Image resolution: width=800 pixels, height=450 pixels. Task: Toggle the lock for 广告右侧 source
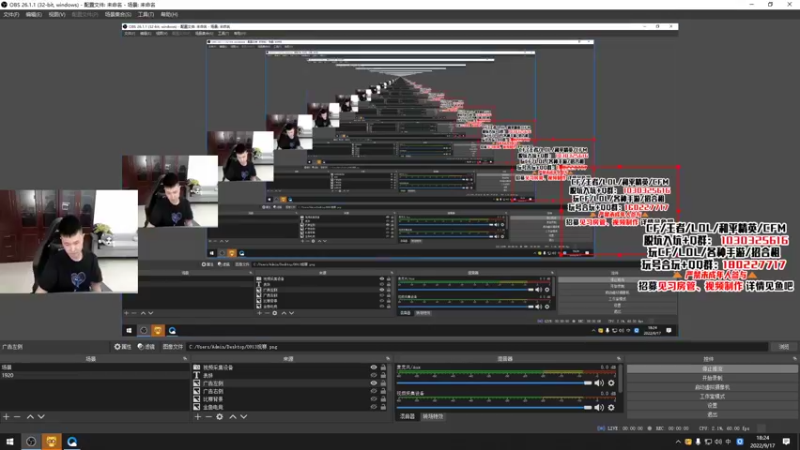click(x=383, y=391)
